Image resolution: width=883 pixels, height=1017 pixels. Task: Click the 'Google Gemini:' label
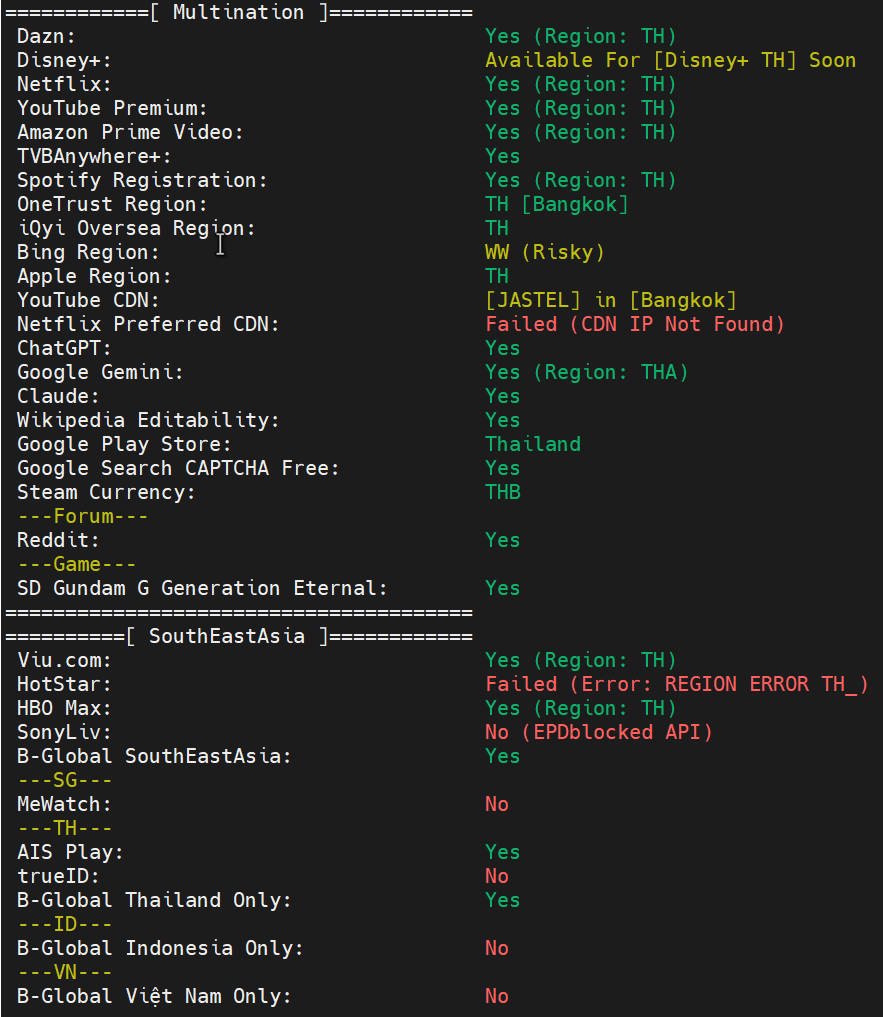[x=100, y=372]
